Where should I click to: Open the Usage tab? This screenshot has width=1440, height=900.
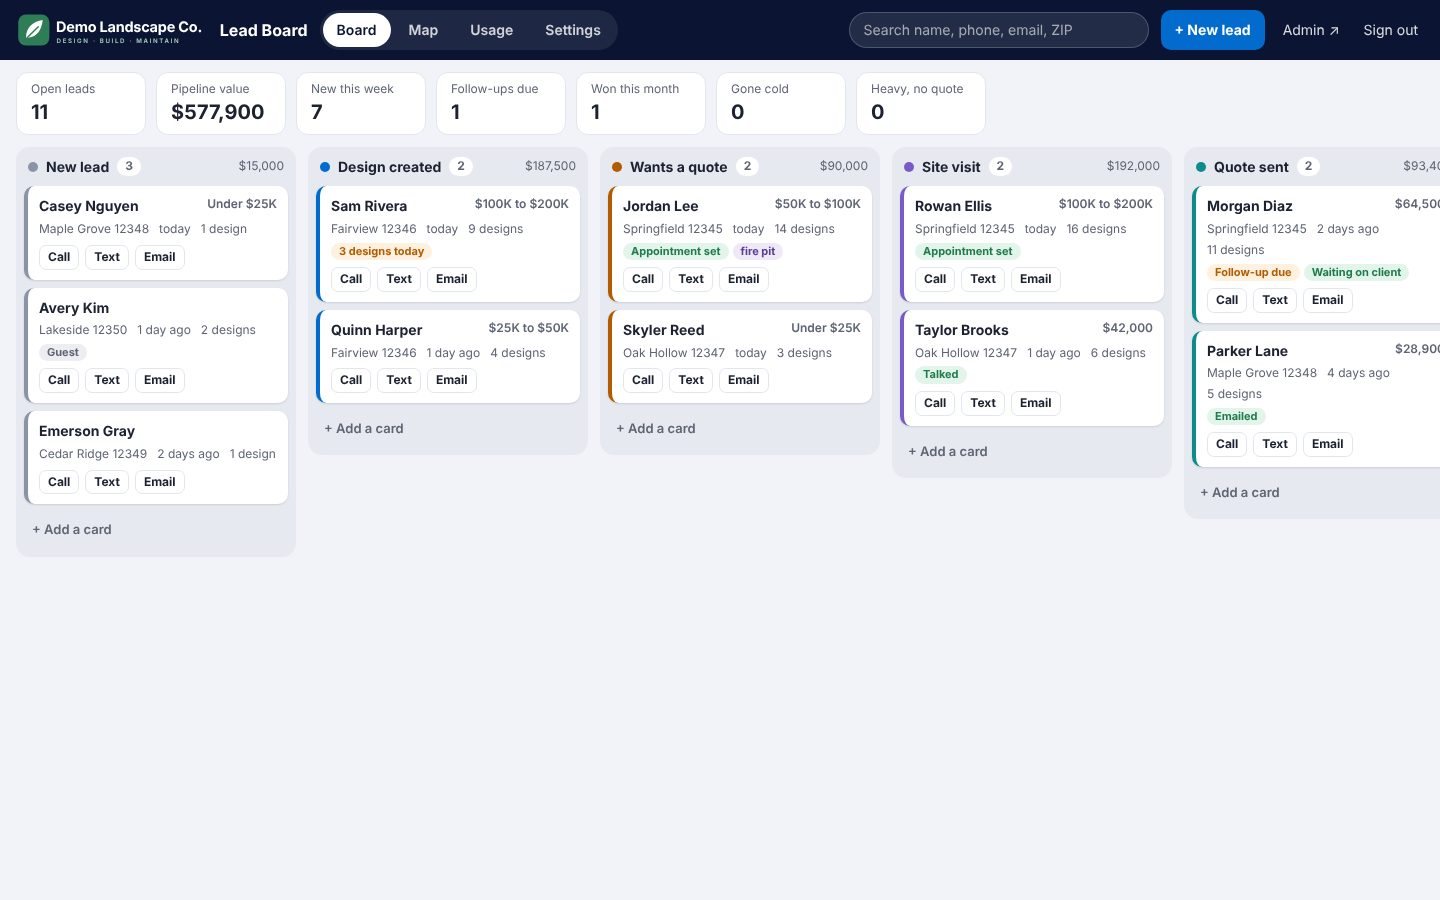pyautogui.click(x=491, y=30)
